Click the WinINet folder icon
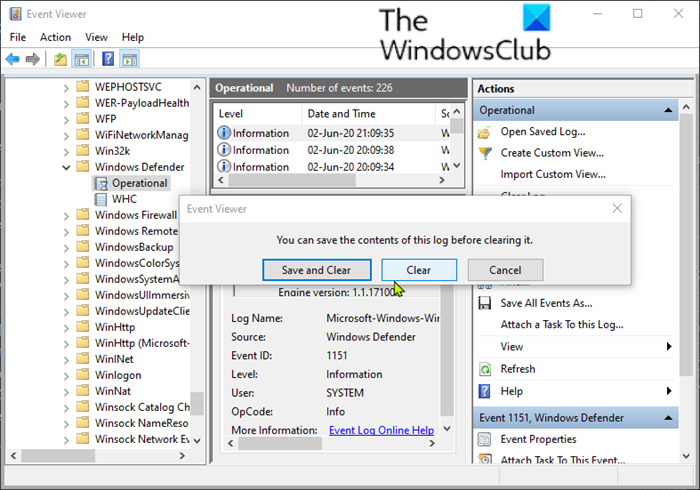 (83, 358)
